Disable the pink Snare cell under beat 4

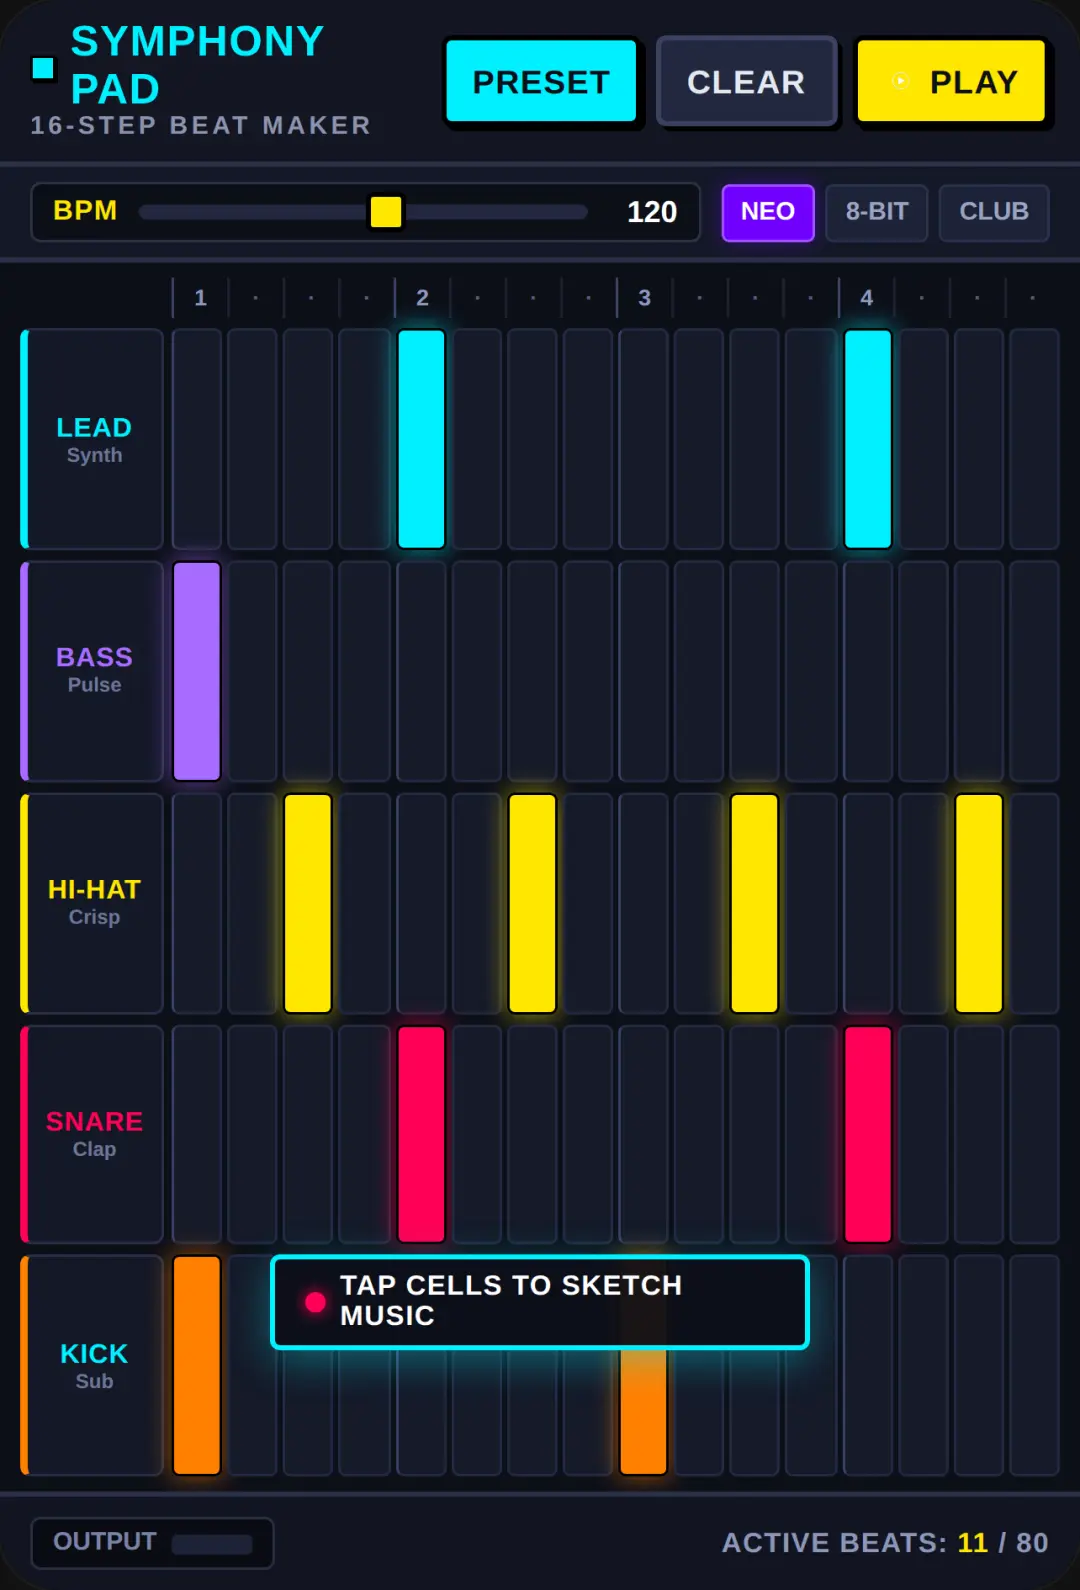[x=868, y=1135]
